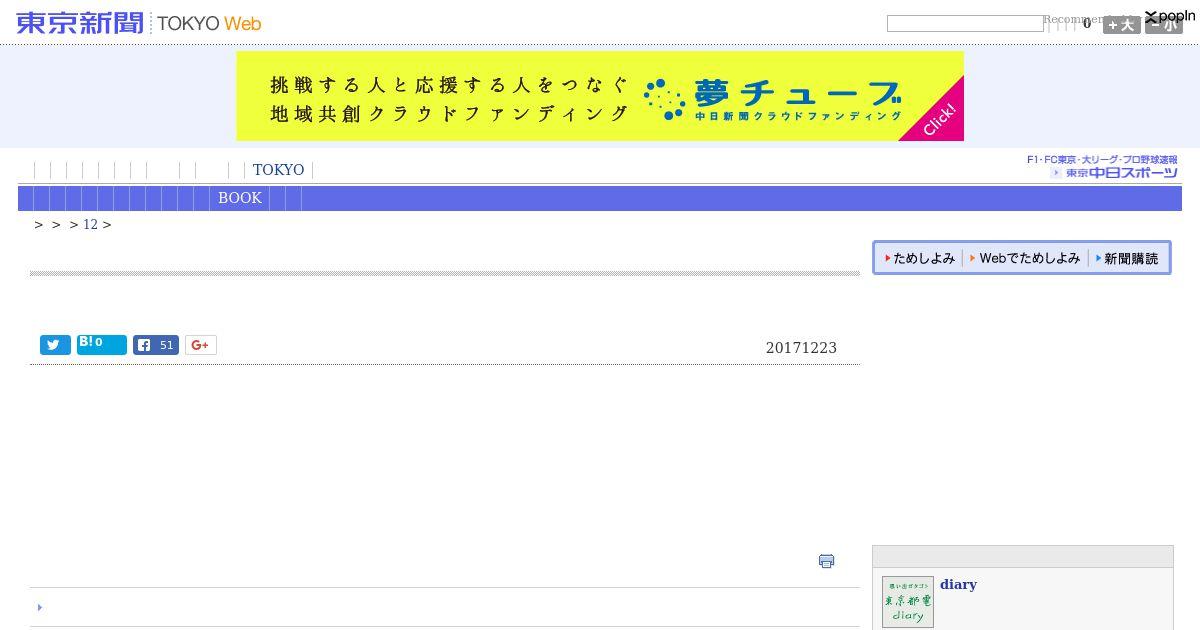Viewport: 1200px width, 630px height.
Task: Click the ためしよみ trial reading link
Action: tap(920, 258)
